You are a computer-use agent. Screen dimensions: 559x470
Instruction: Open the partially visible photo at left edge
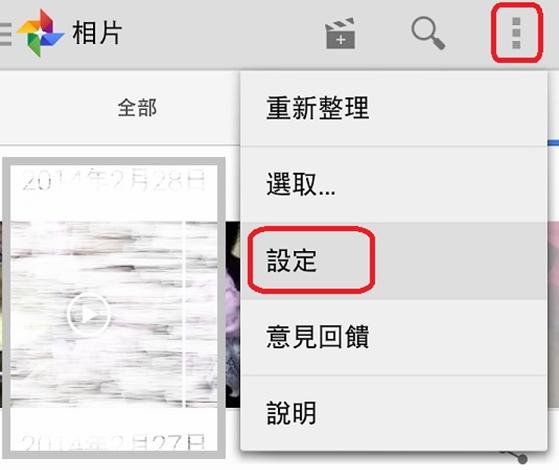click(1, 315)
